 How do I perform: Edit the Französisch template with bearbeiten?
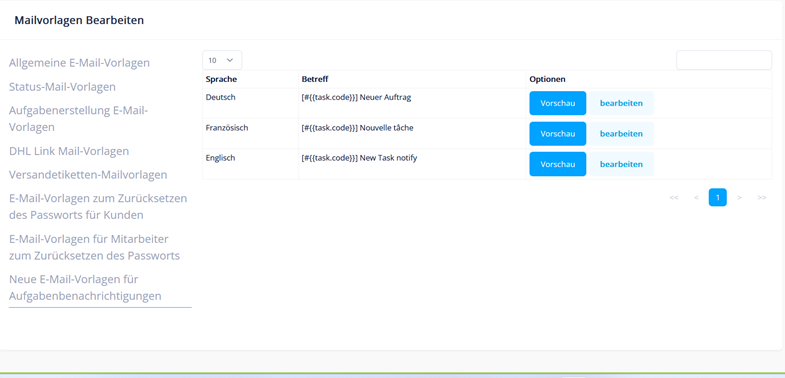tap(621, 134)
